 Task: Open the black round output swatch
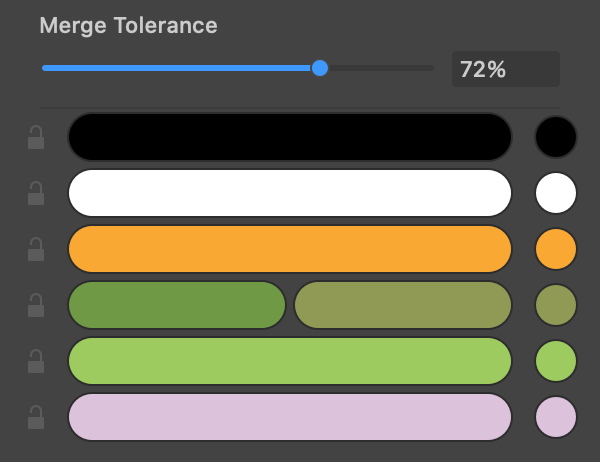coord(556,137)
